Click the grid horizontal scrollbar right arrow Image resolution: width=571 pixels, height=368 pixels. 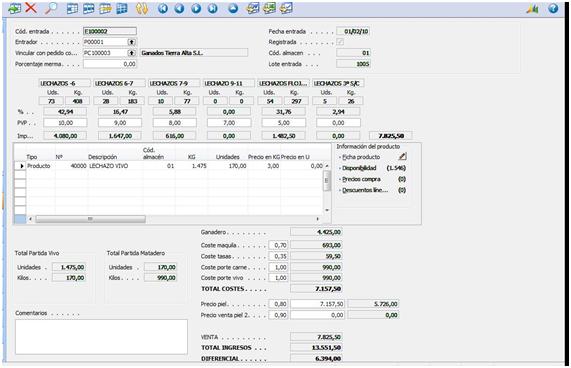(x=318, y=219)
